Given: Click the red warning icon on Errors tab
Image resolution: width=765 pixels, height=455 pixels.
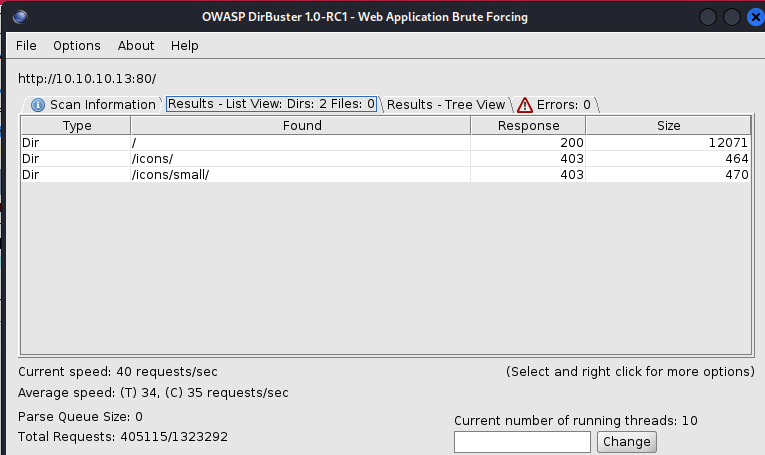Looking at the screenshot, I should (x=525, y=105).
